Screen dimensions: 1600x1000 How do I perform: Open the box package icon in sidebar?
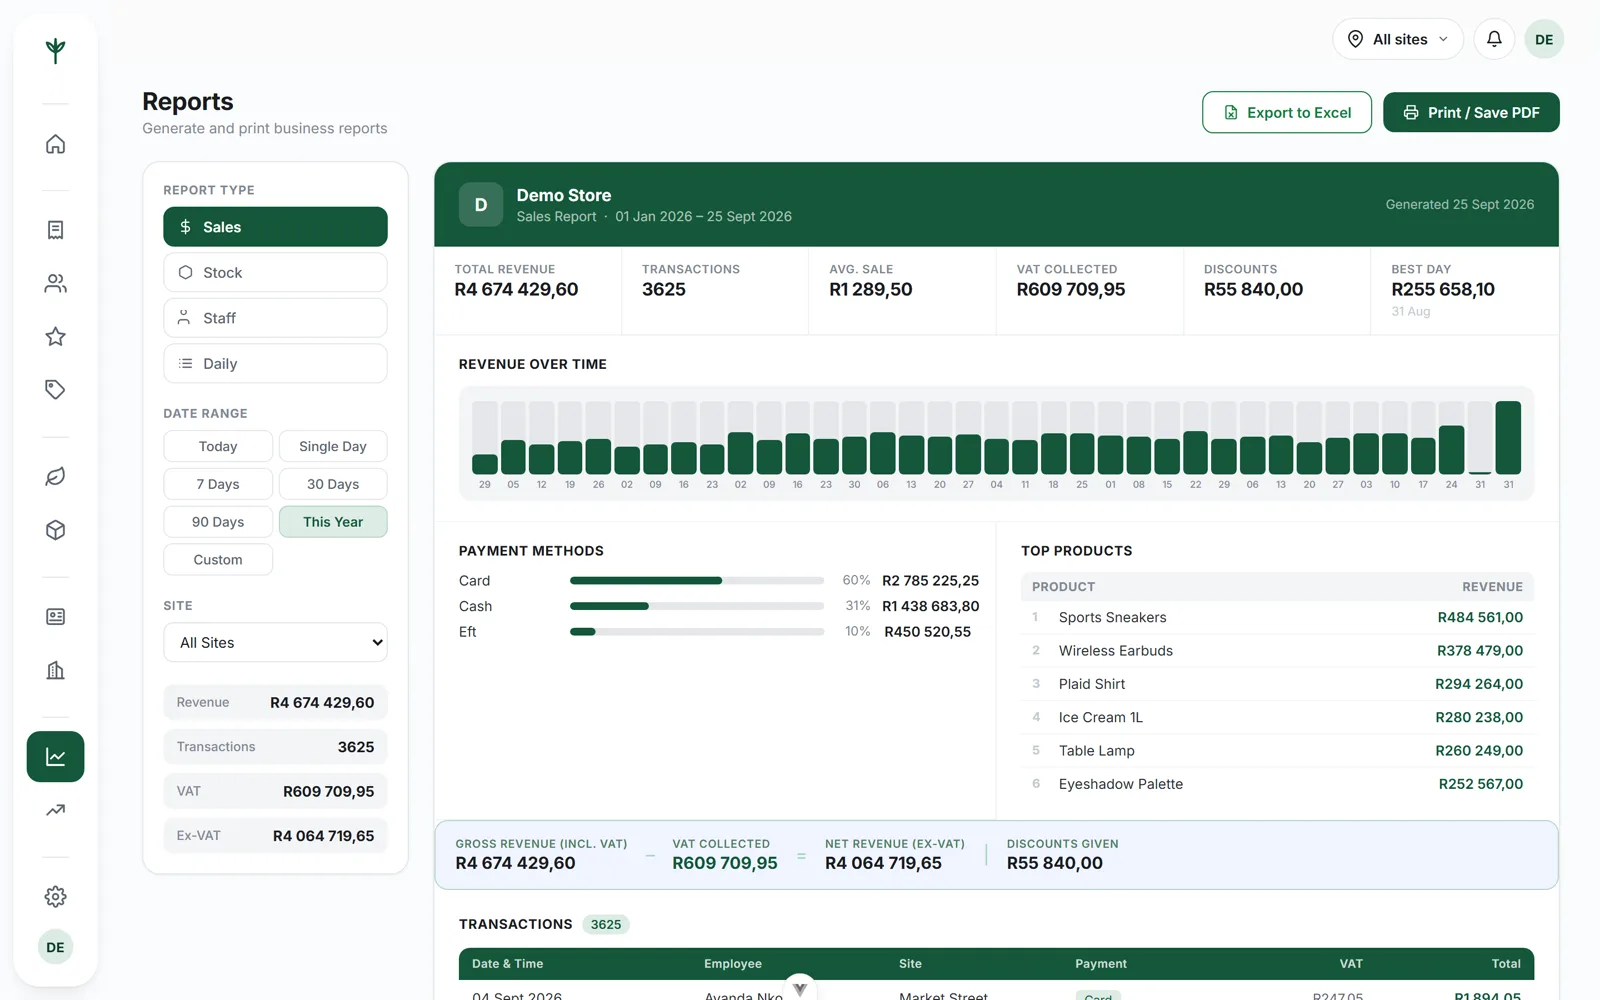coord(55,530)
